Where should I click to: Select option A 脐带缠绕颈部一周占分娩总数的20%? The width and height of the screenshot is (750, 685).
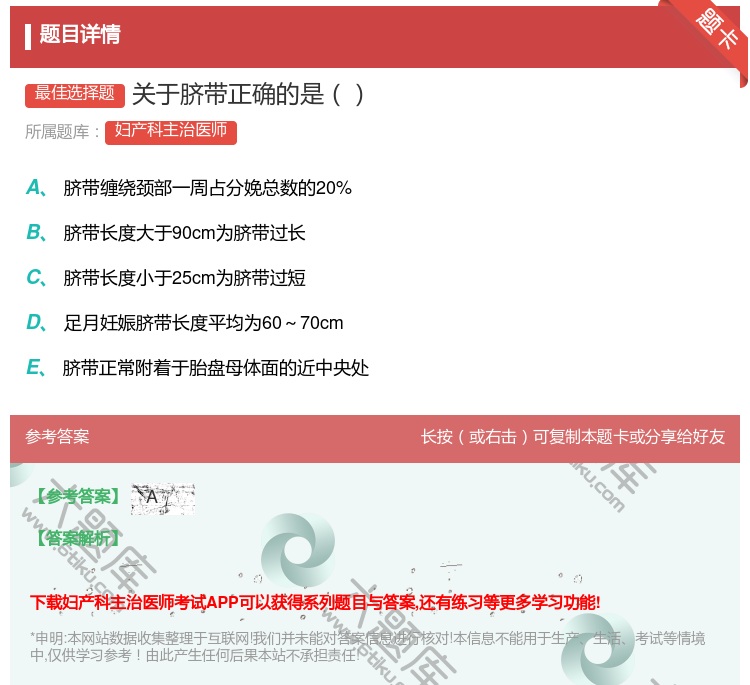click(x=189, y=188)
